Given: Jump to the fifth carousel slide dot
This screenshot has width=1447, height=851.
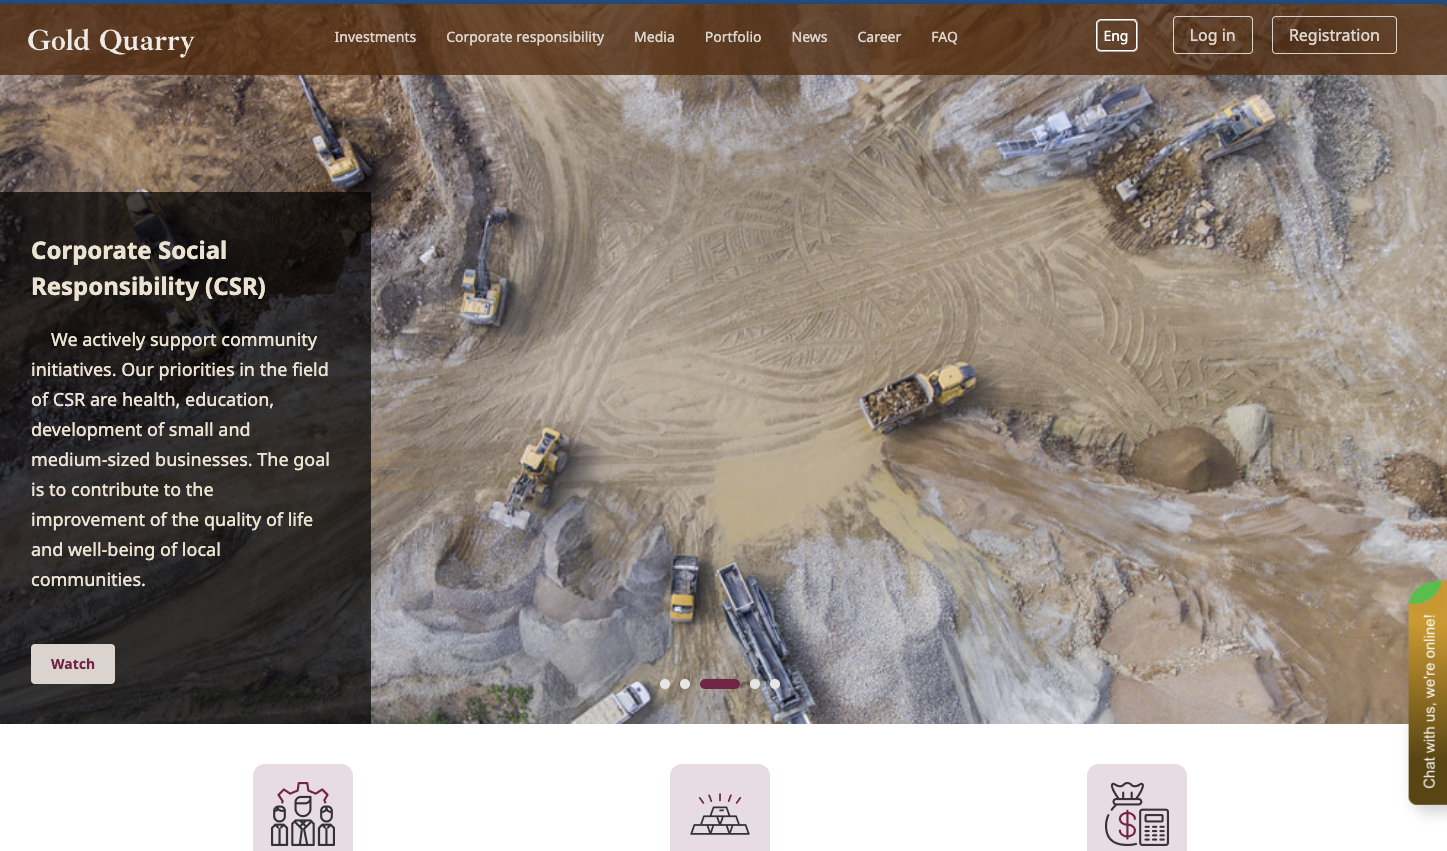Looking at the screenshot, I should [775, 684].
